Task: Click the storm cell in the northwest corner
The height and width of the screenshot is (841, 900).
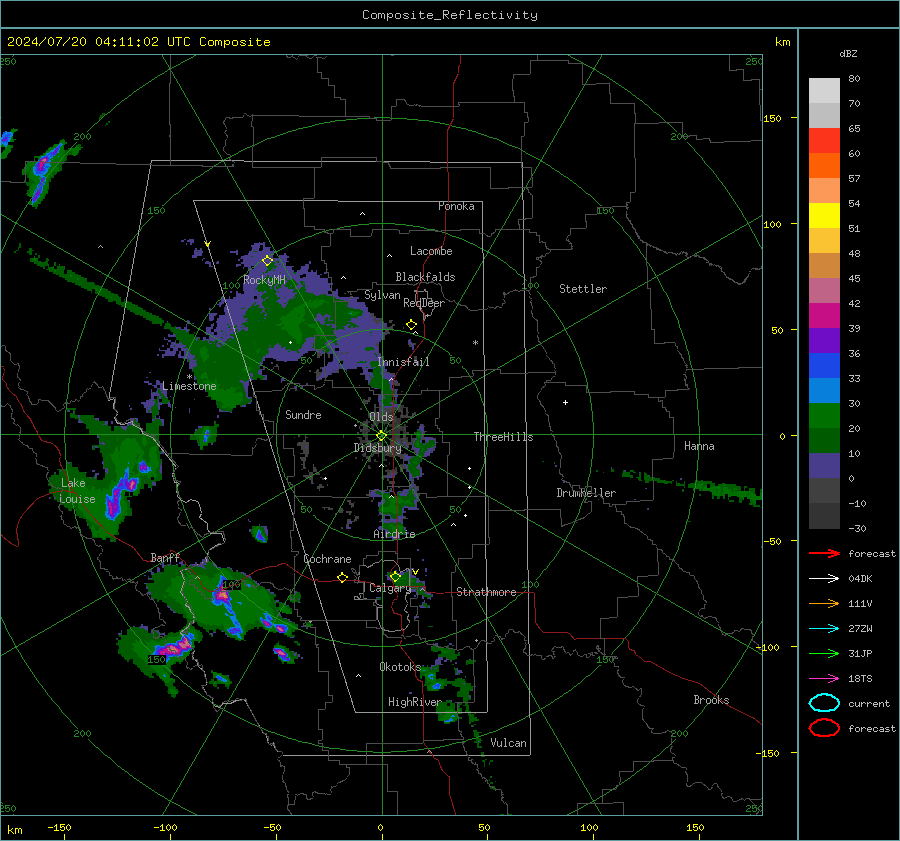Action: (x=43, y=171)
